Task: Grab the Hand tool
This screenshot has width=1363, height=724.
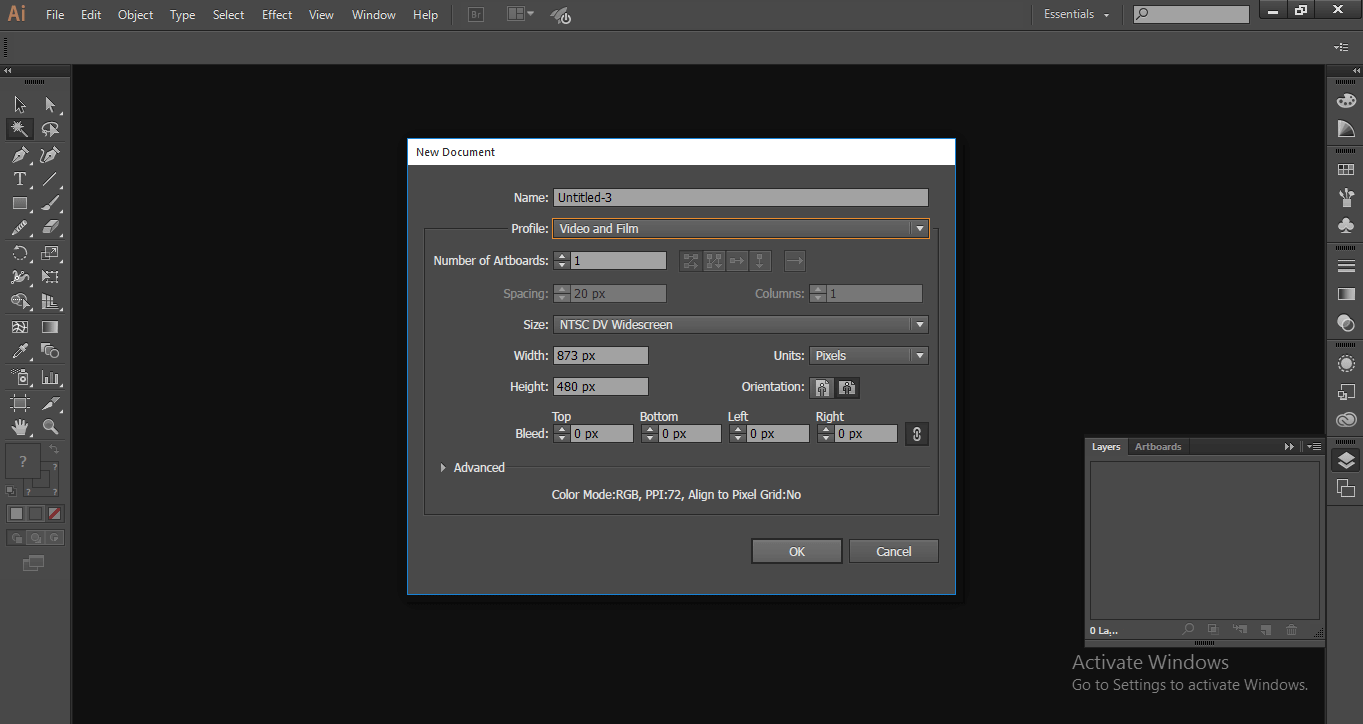Action: [x=19, y=426]
